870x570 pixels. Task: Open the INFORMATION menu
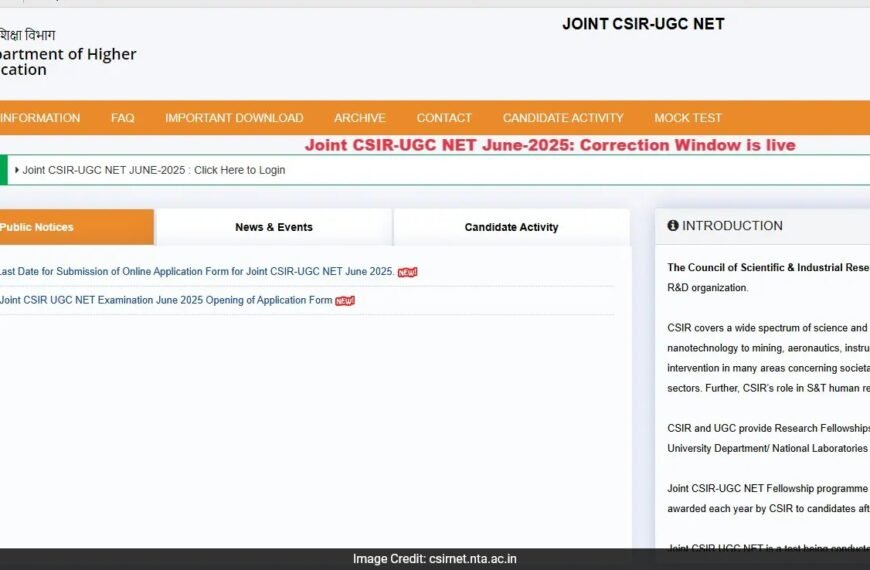point(40,118)
